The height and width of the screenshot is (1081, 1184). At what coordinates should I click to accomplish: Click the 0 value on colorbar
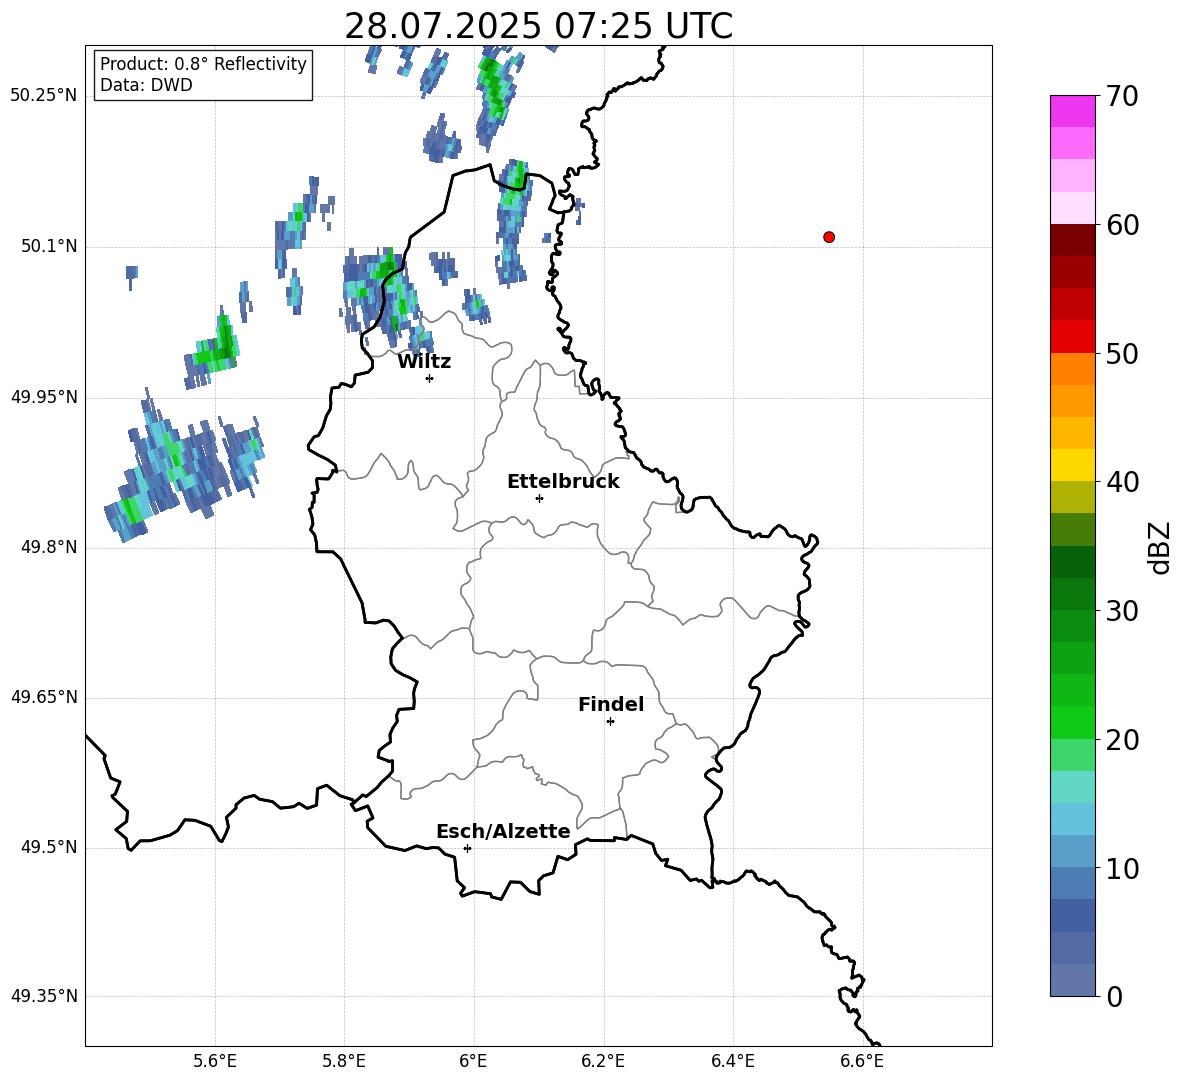[x=1114, y=996]
